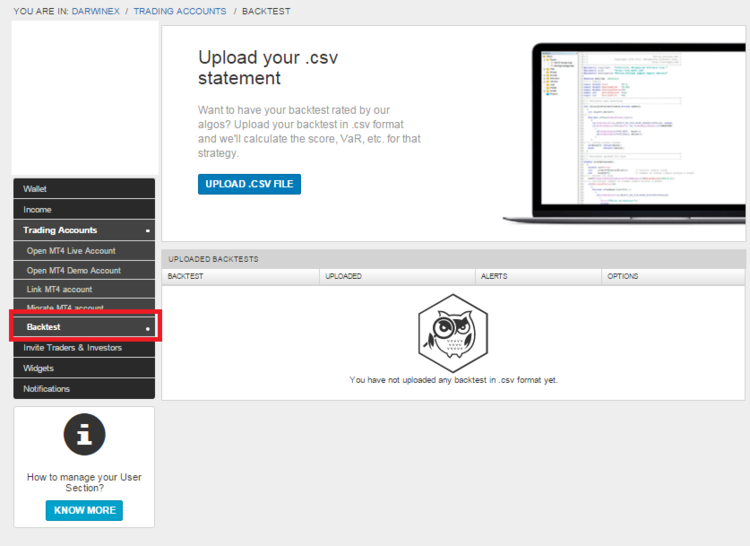Image resolution: width=750 pixels, height=546 pixels.
Task: Choose Open MT4 Live Account
Action: (71, 251)
